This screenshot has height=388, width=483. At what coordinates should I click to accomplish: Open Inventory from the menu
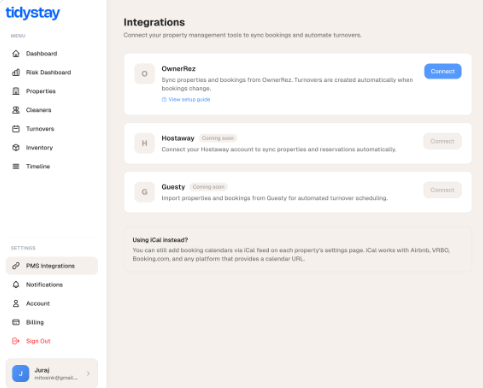(52, 147)
